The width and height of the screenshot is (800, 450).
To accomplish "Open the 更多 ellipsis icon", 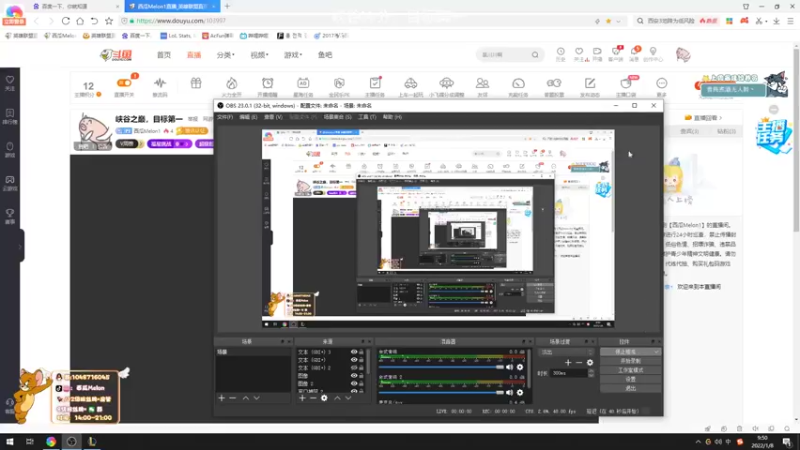I will (x=661, y=83).
